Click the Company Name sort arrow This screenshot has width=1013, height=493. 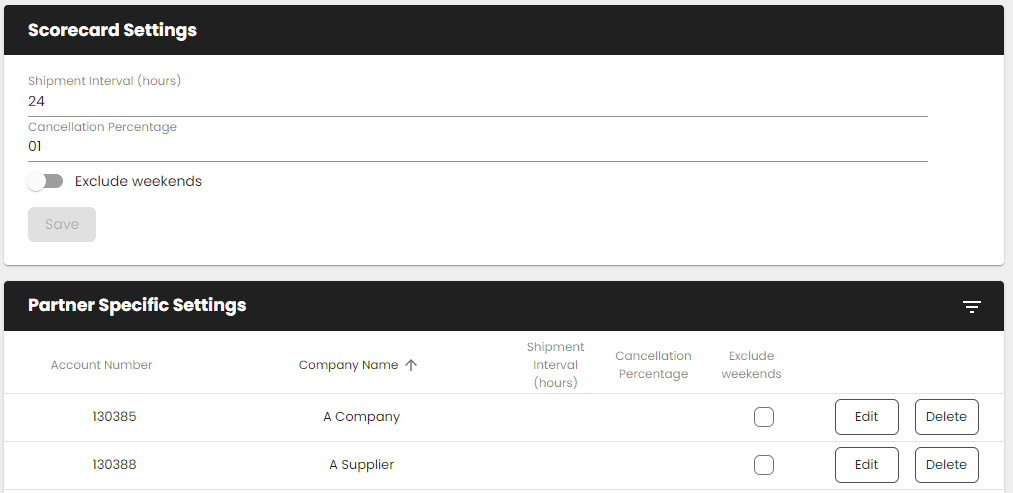click(411, 365)
